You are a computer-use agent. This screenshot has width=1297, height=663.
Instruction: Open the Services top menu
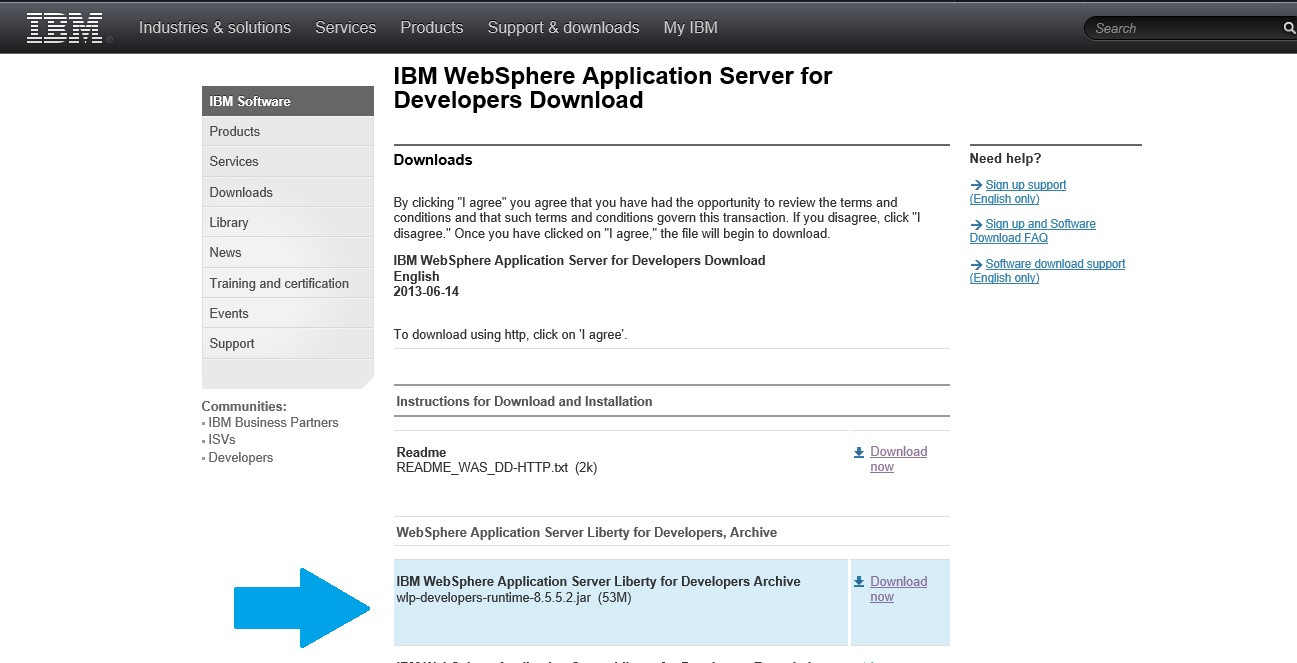coord(345,28)
